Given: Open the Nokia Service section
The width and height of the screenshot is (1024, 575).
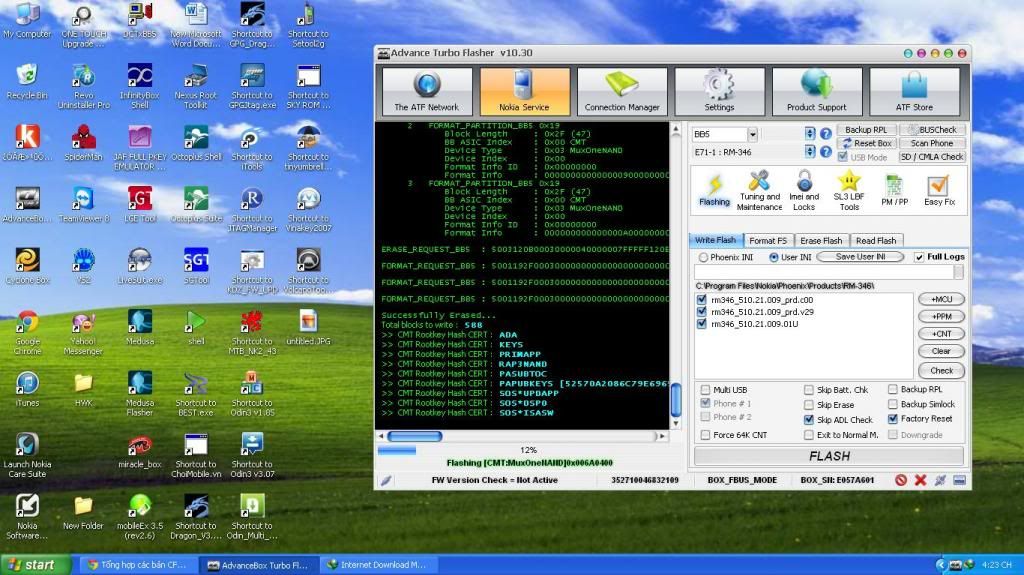Looking at the screenshot, I should point(524,91).
